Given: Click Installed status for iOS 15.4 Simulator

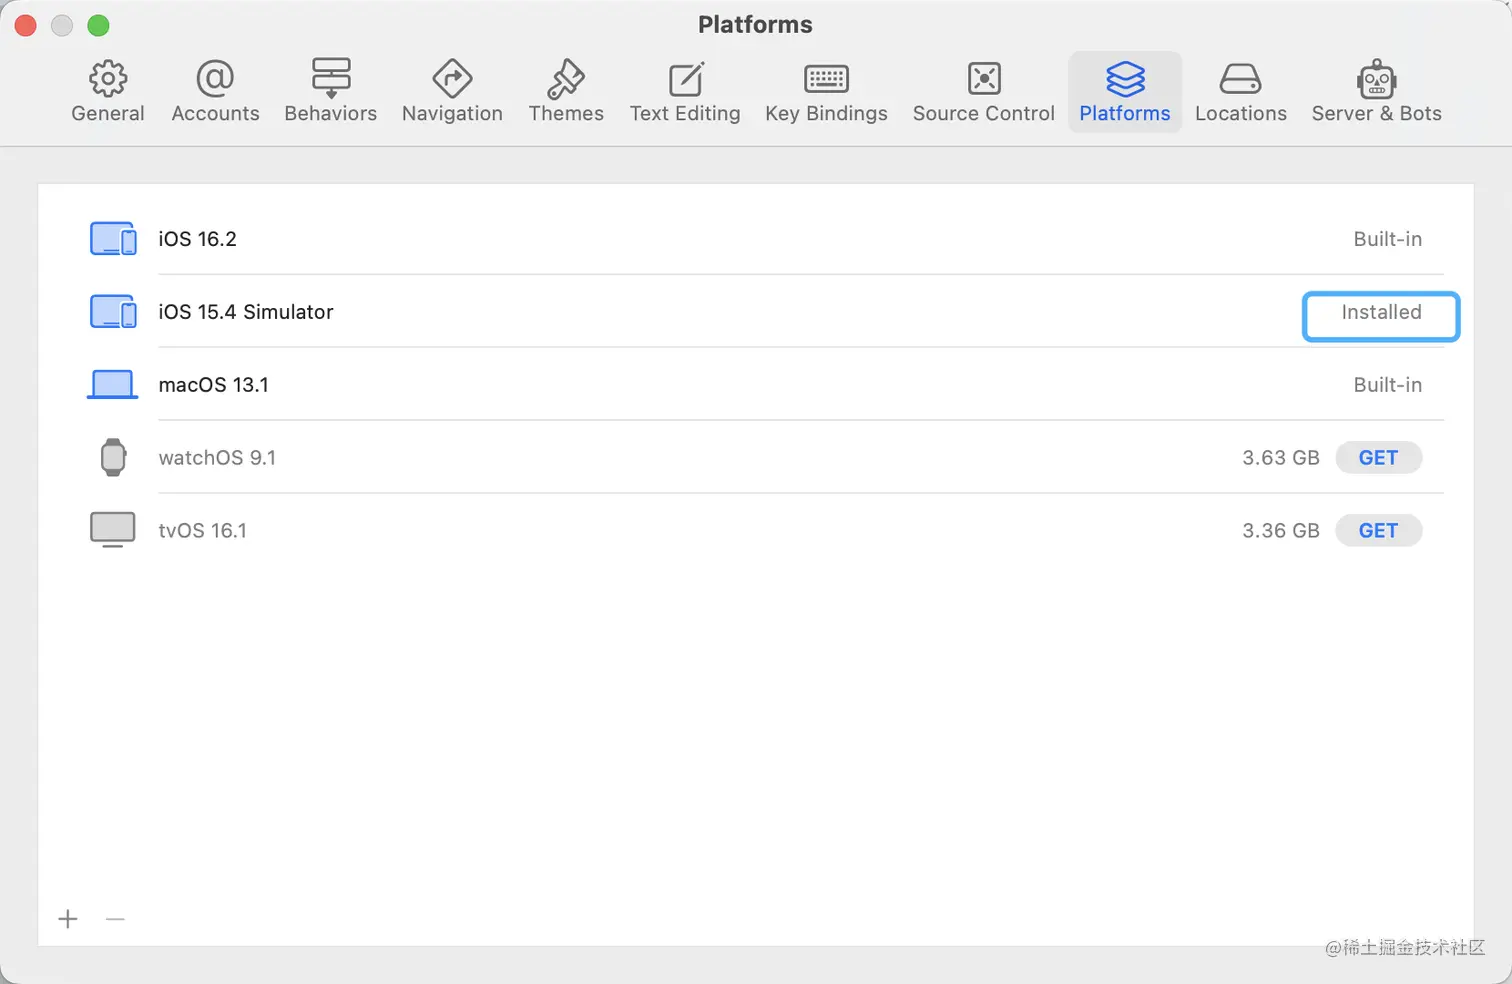Looking at the screenshot, I should (1381, 313).
